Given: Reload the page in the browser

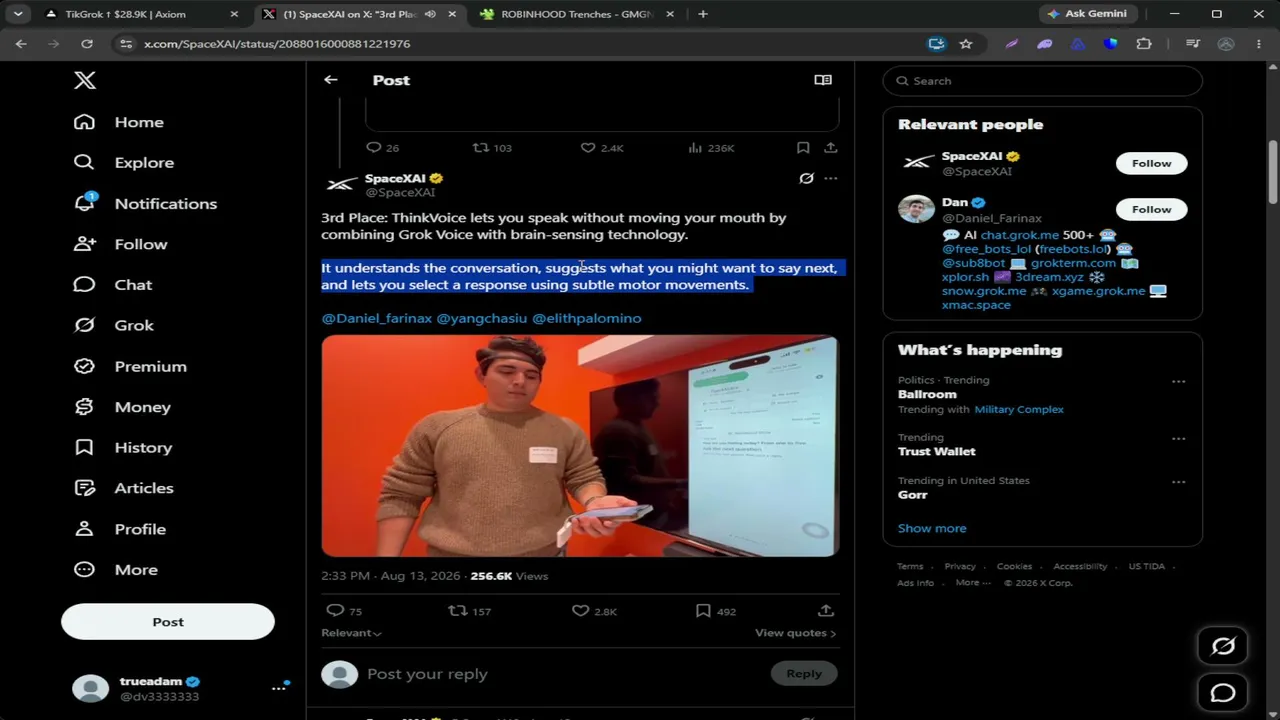Looking at the screenshot, I should click(x=87, y=44).
